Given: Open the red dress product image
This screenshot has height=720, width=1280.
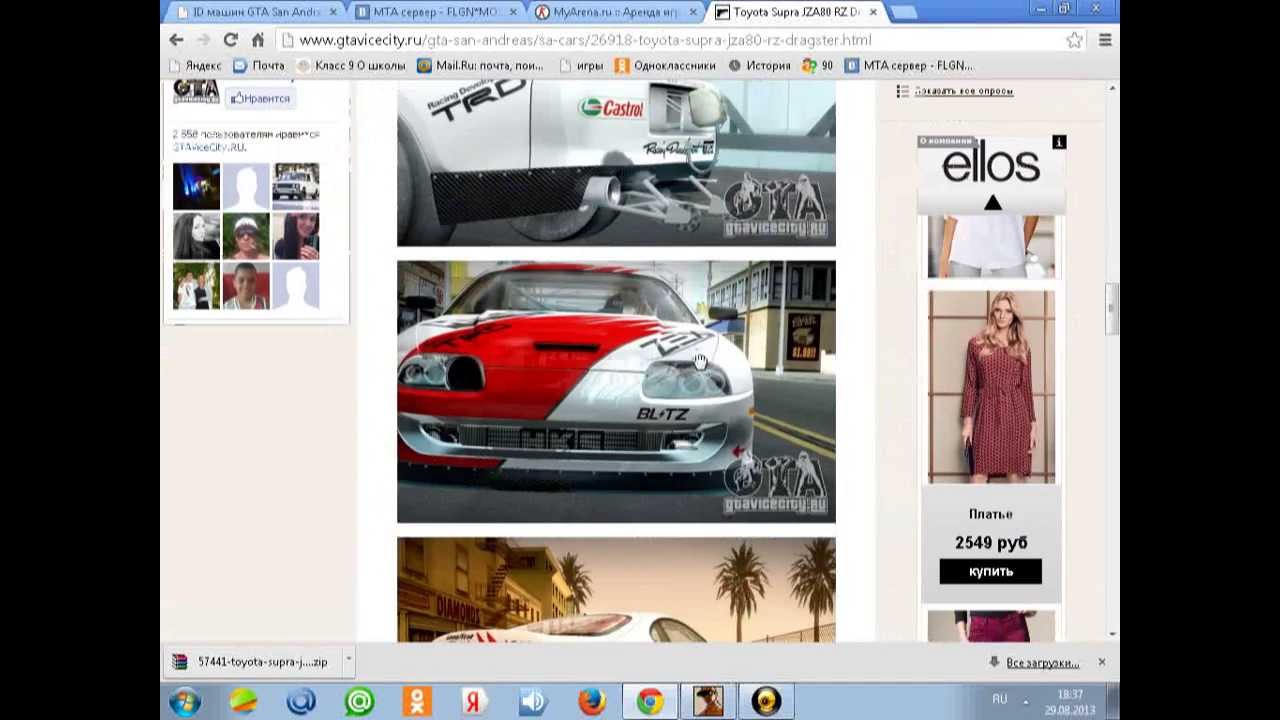Looking at the screenshot, I should tap(991, 387).
